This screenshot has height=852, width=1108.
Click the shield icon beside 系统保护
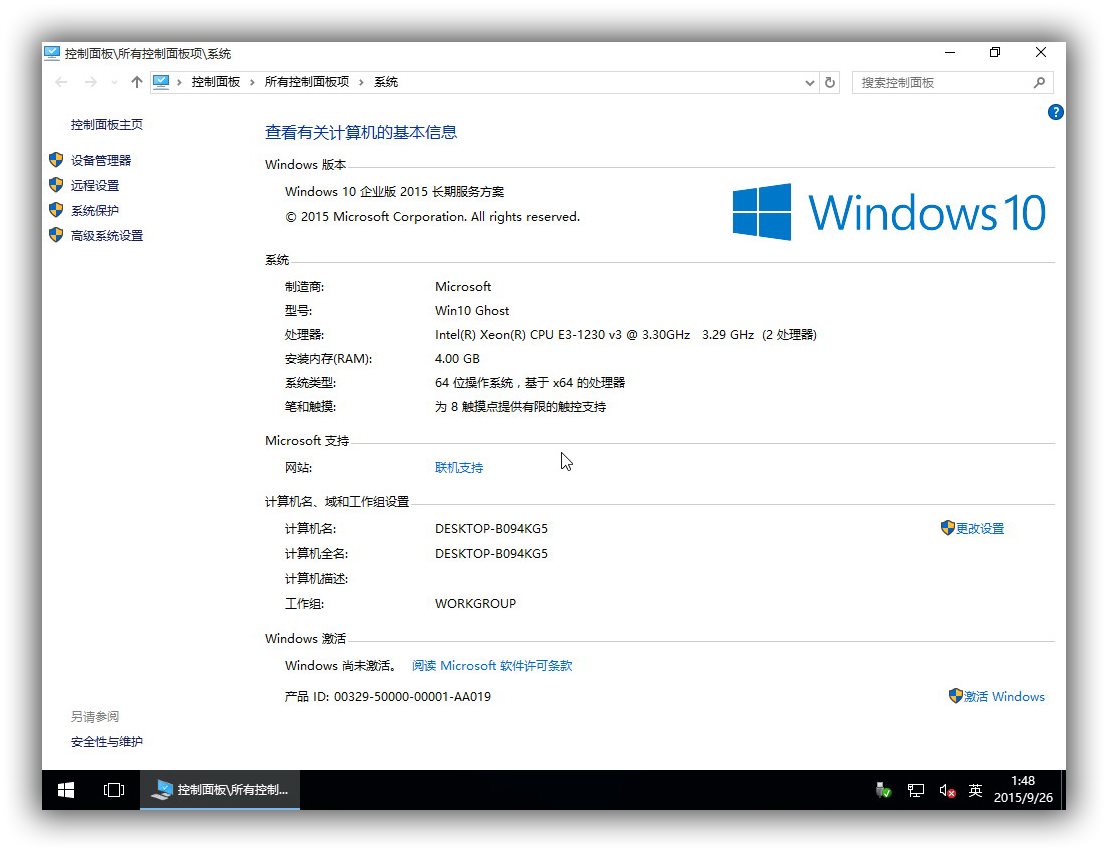[x=57, y=210]
